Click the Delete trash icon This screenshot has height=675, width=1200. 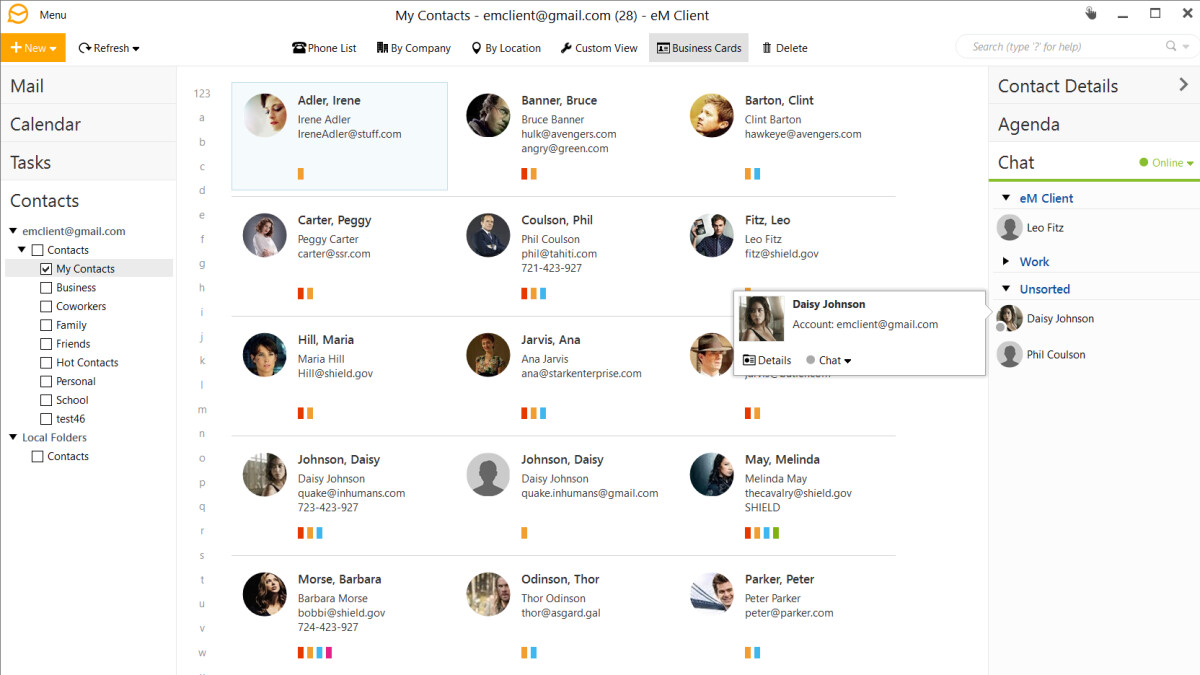[x=767, y=48]
